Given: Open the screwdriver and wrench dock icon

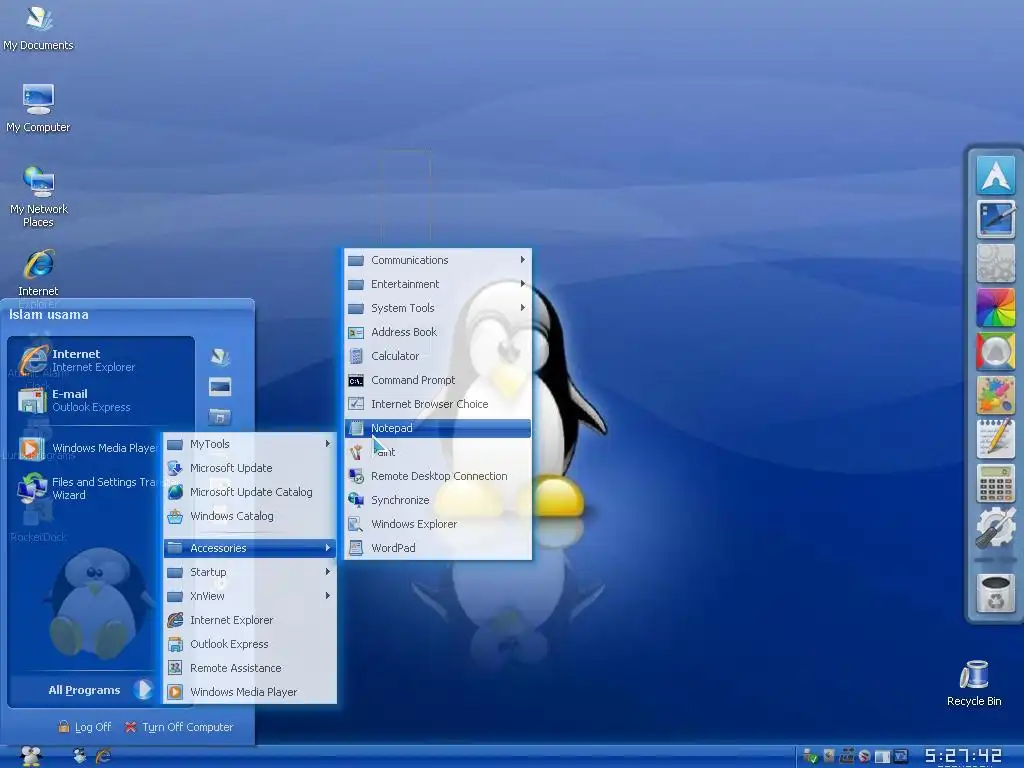Looking at the screenshot, I should 995,528.
